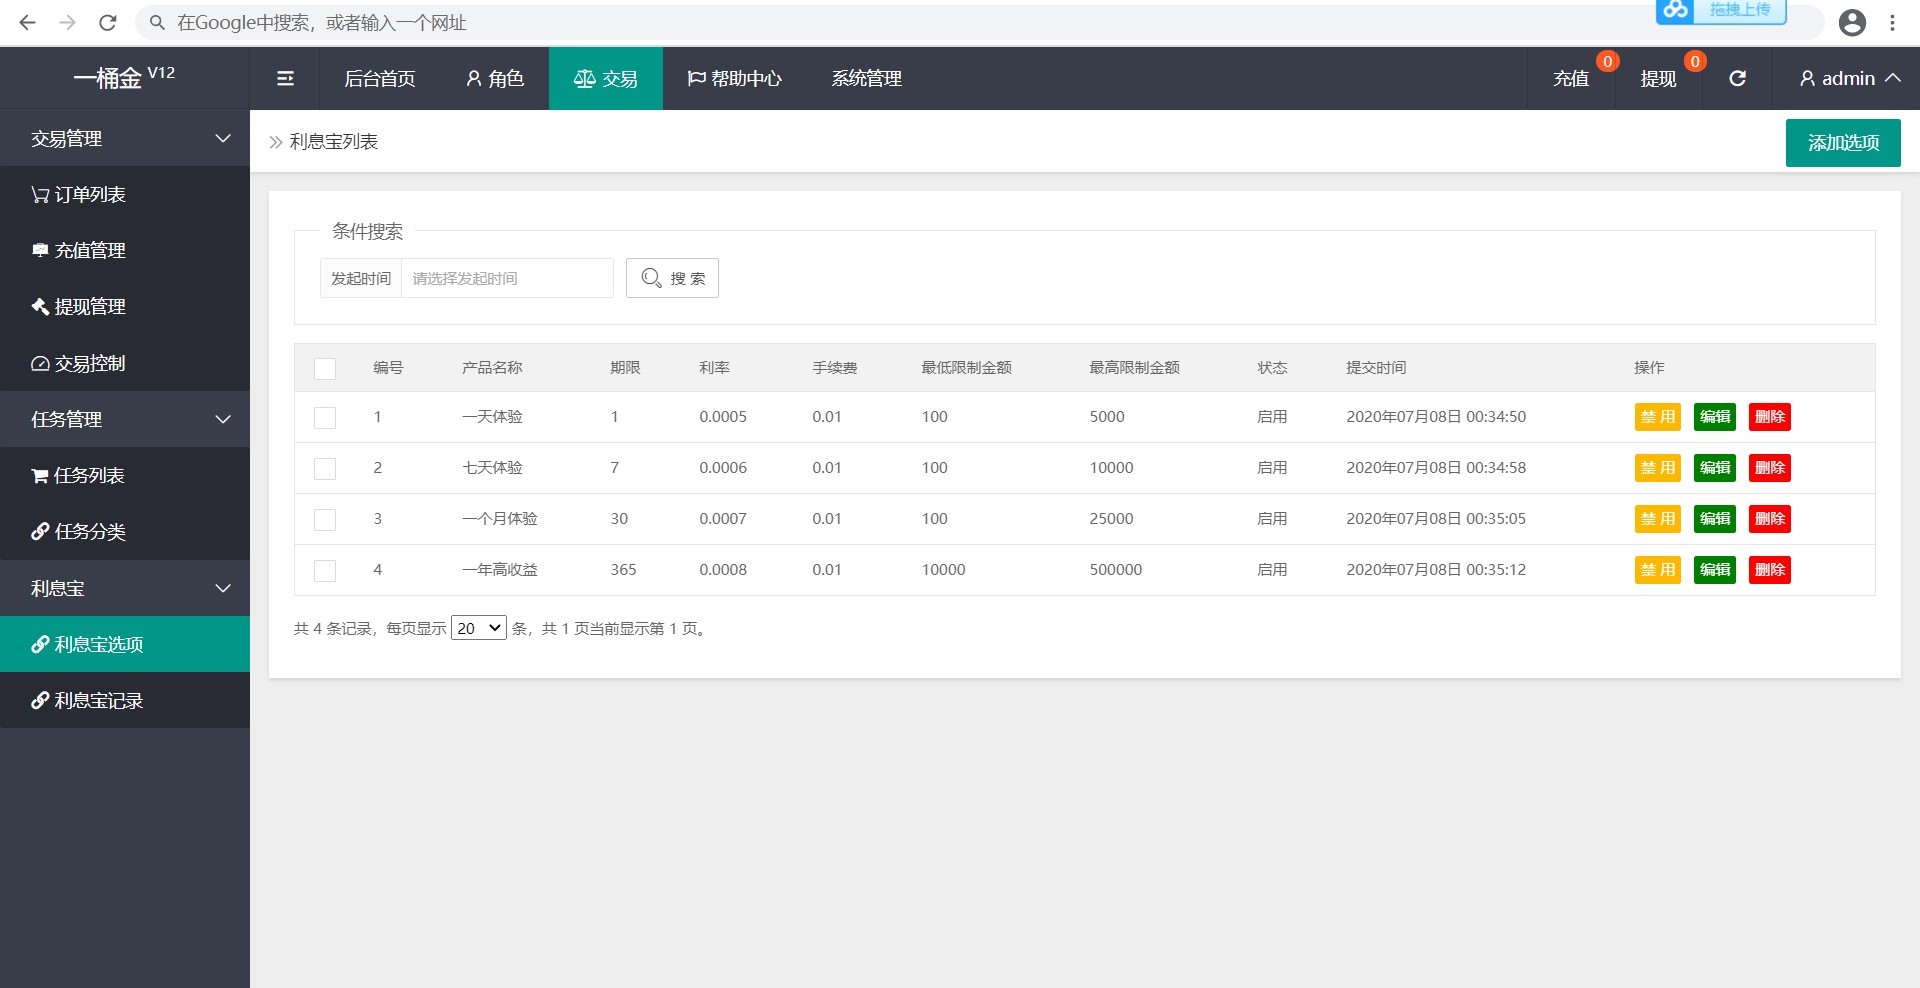Check the box for 一年高收益 row
Image resolution: width=1920 pixels, height=988 pixels.
[x=325, y=570]
